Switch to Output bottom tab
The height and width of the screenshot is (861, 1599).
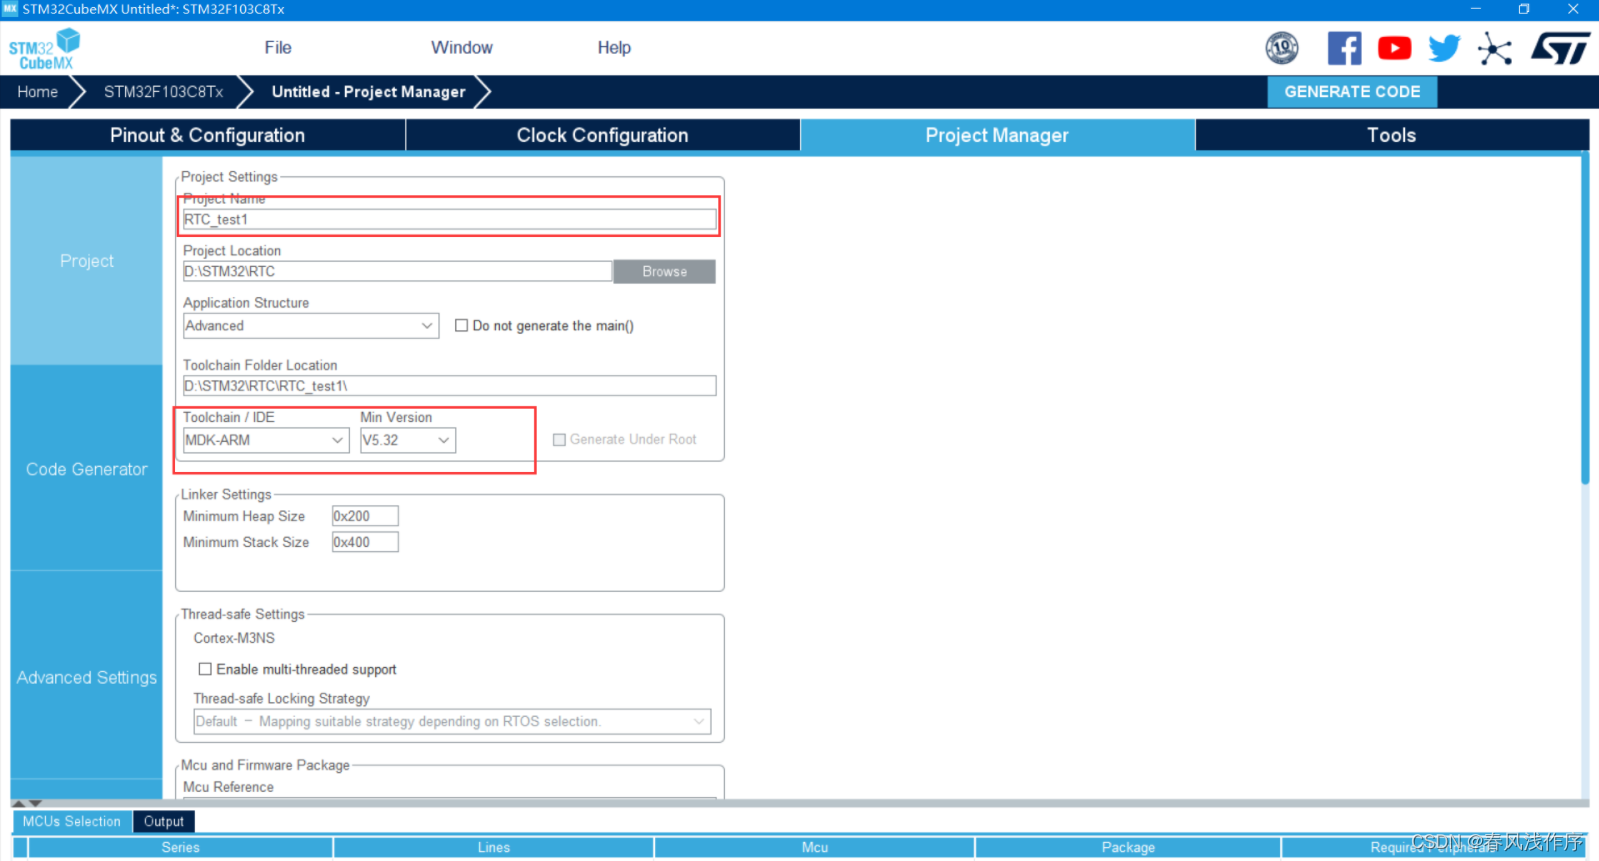tap(163, 821)
